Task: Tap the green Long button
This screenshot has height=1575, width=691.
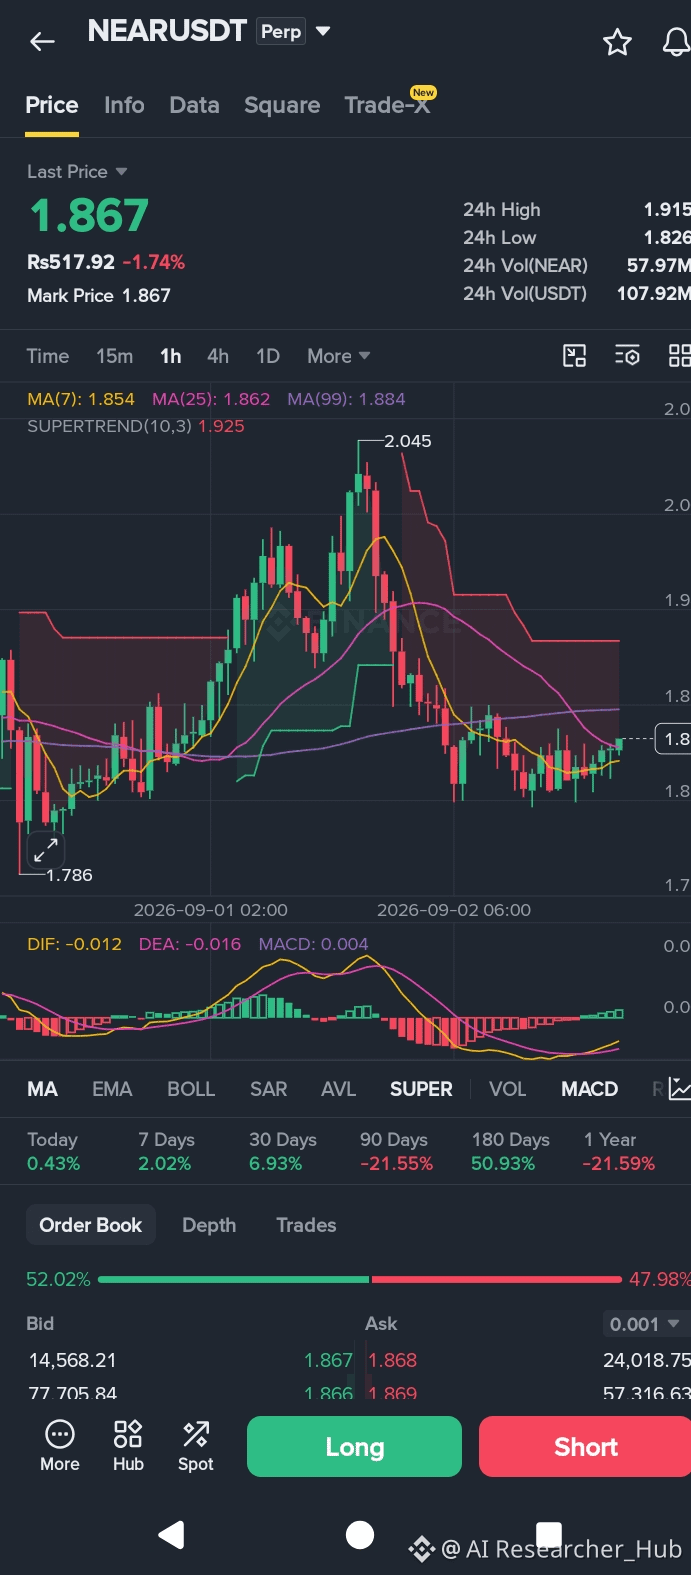Action: click(x=354, y=1447)
